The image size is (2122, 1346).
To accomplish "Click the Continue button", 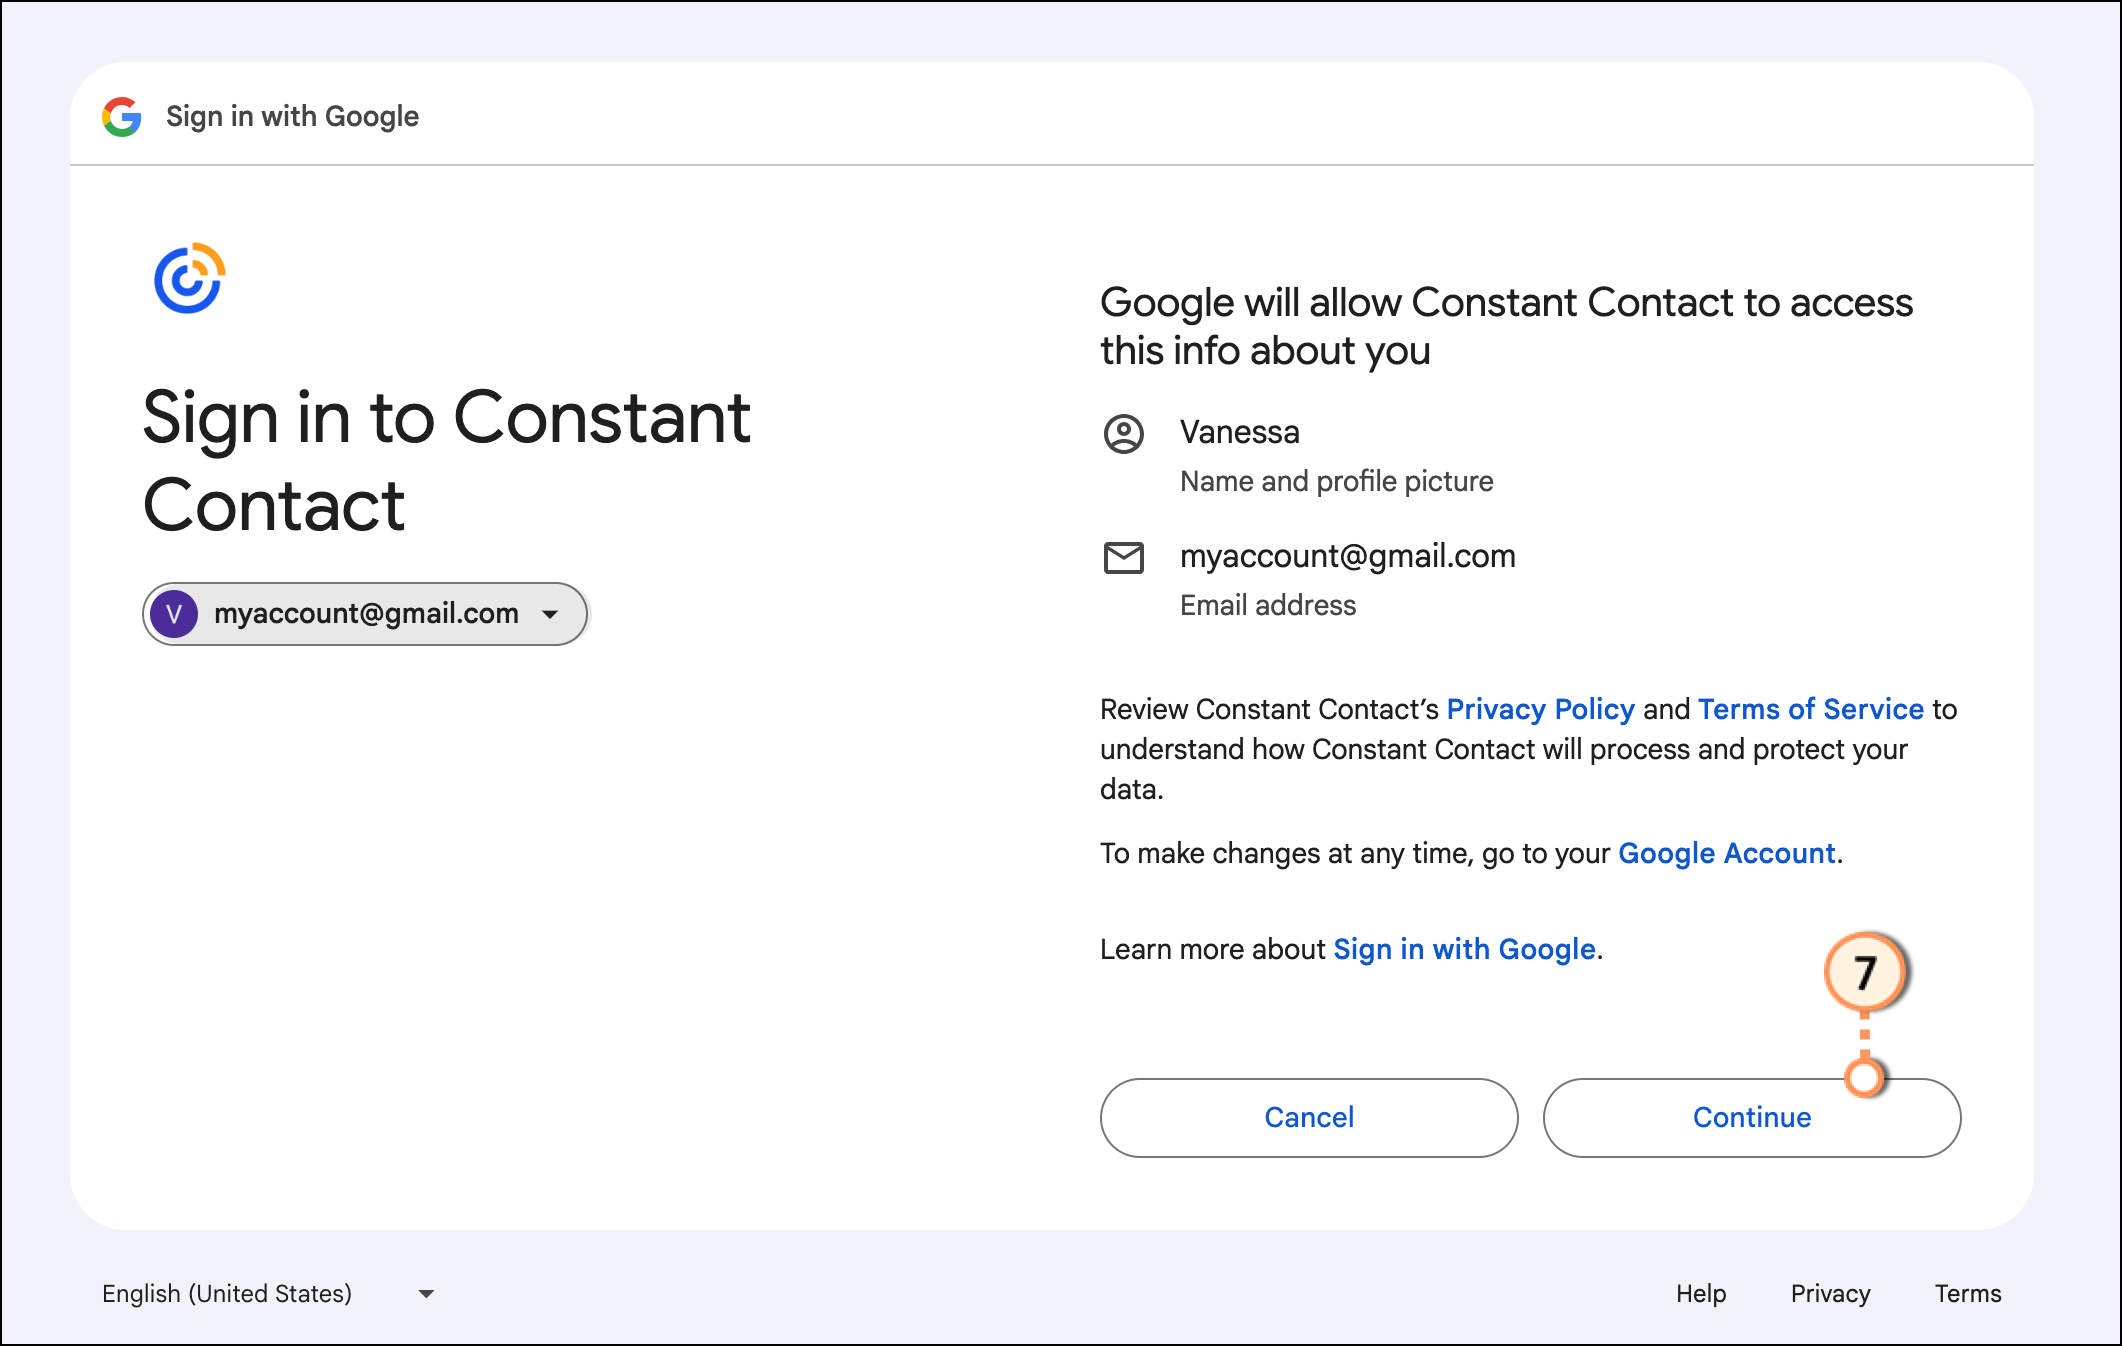I will [1752, 1118].
